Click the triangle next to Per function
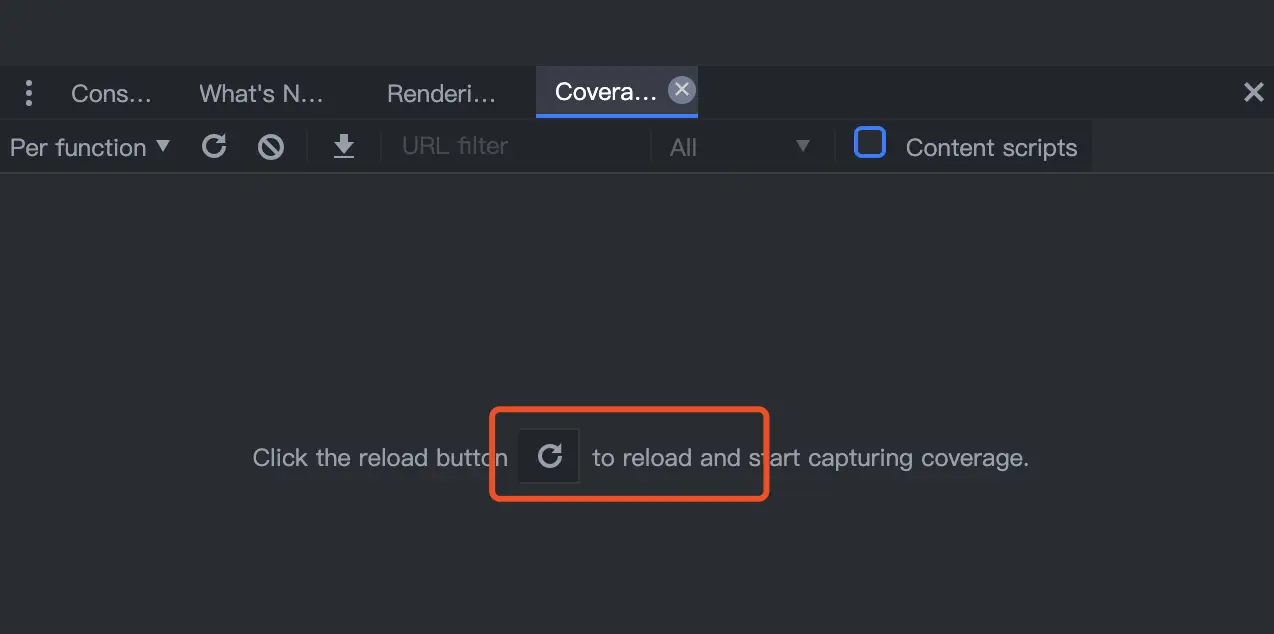 pos(163,146)
